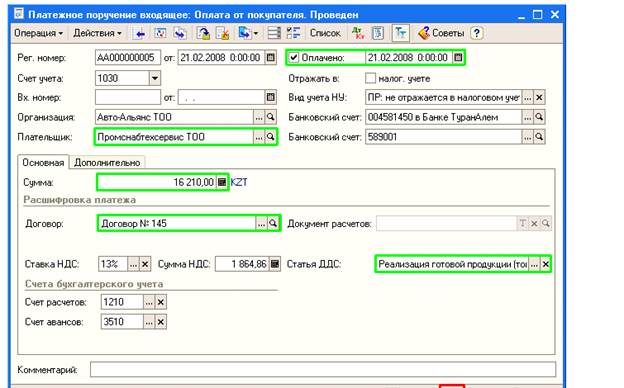Select bank account 589001 via ellipsis

point(528,137)
